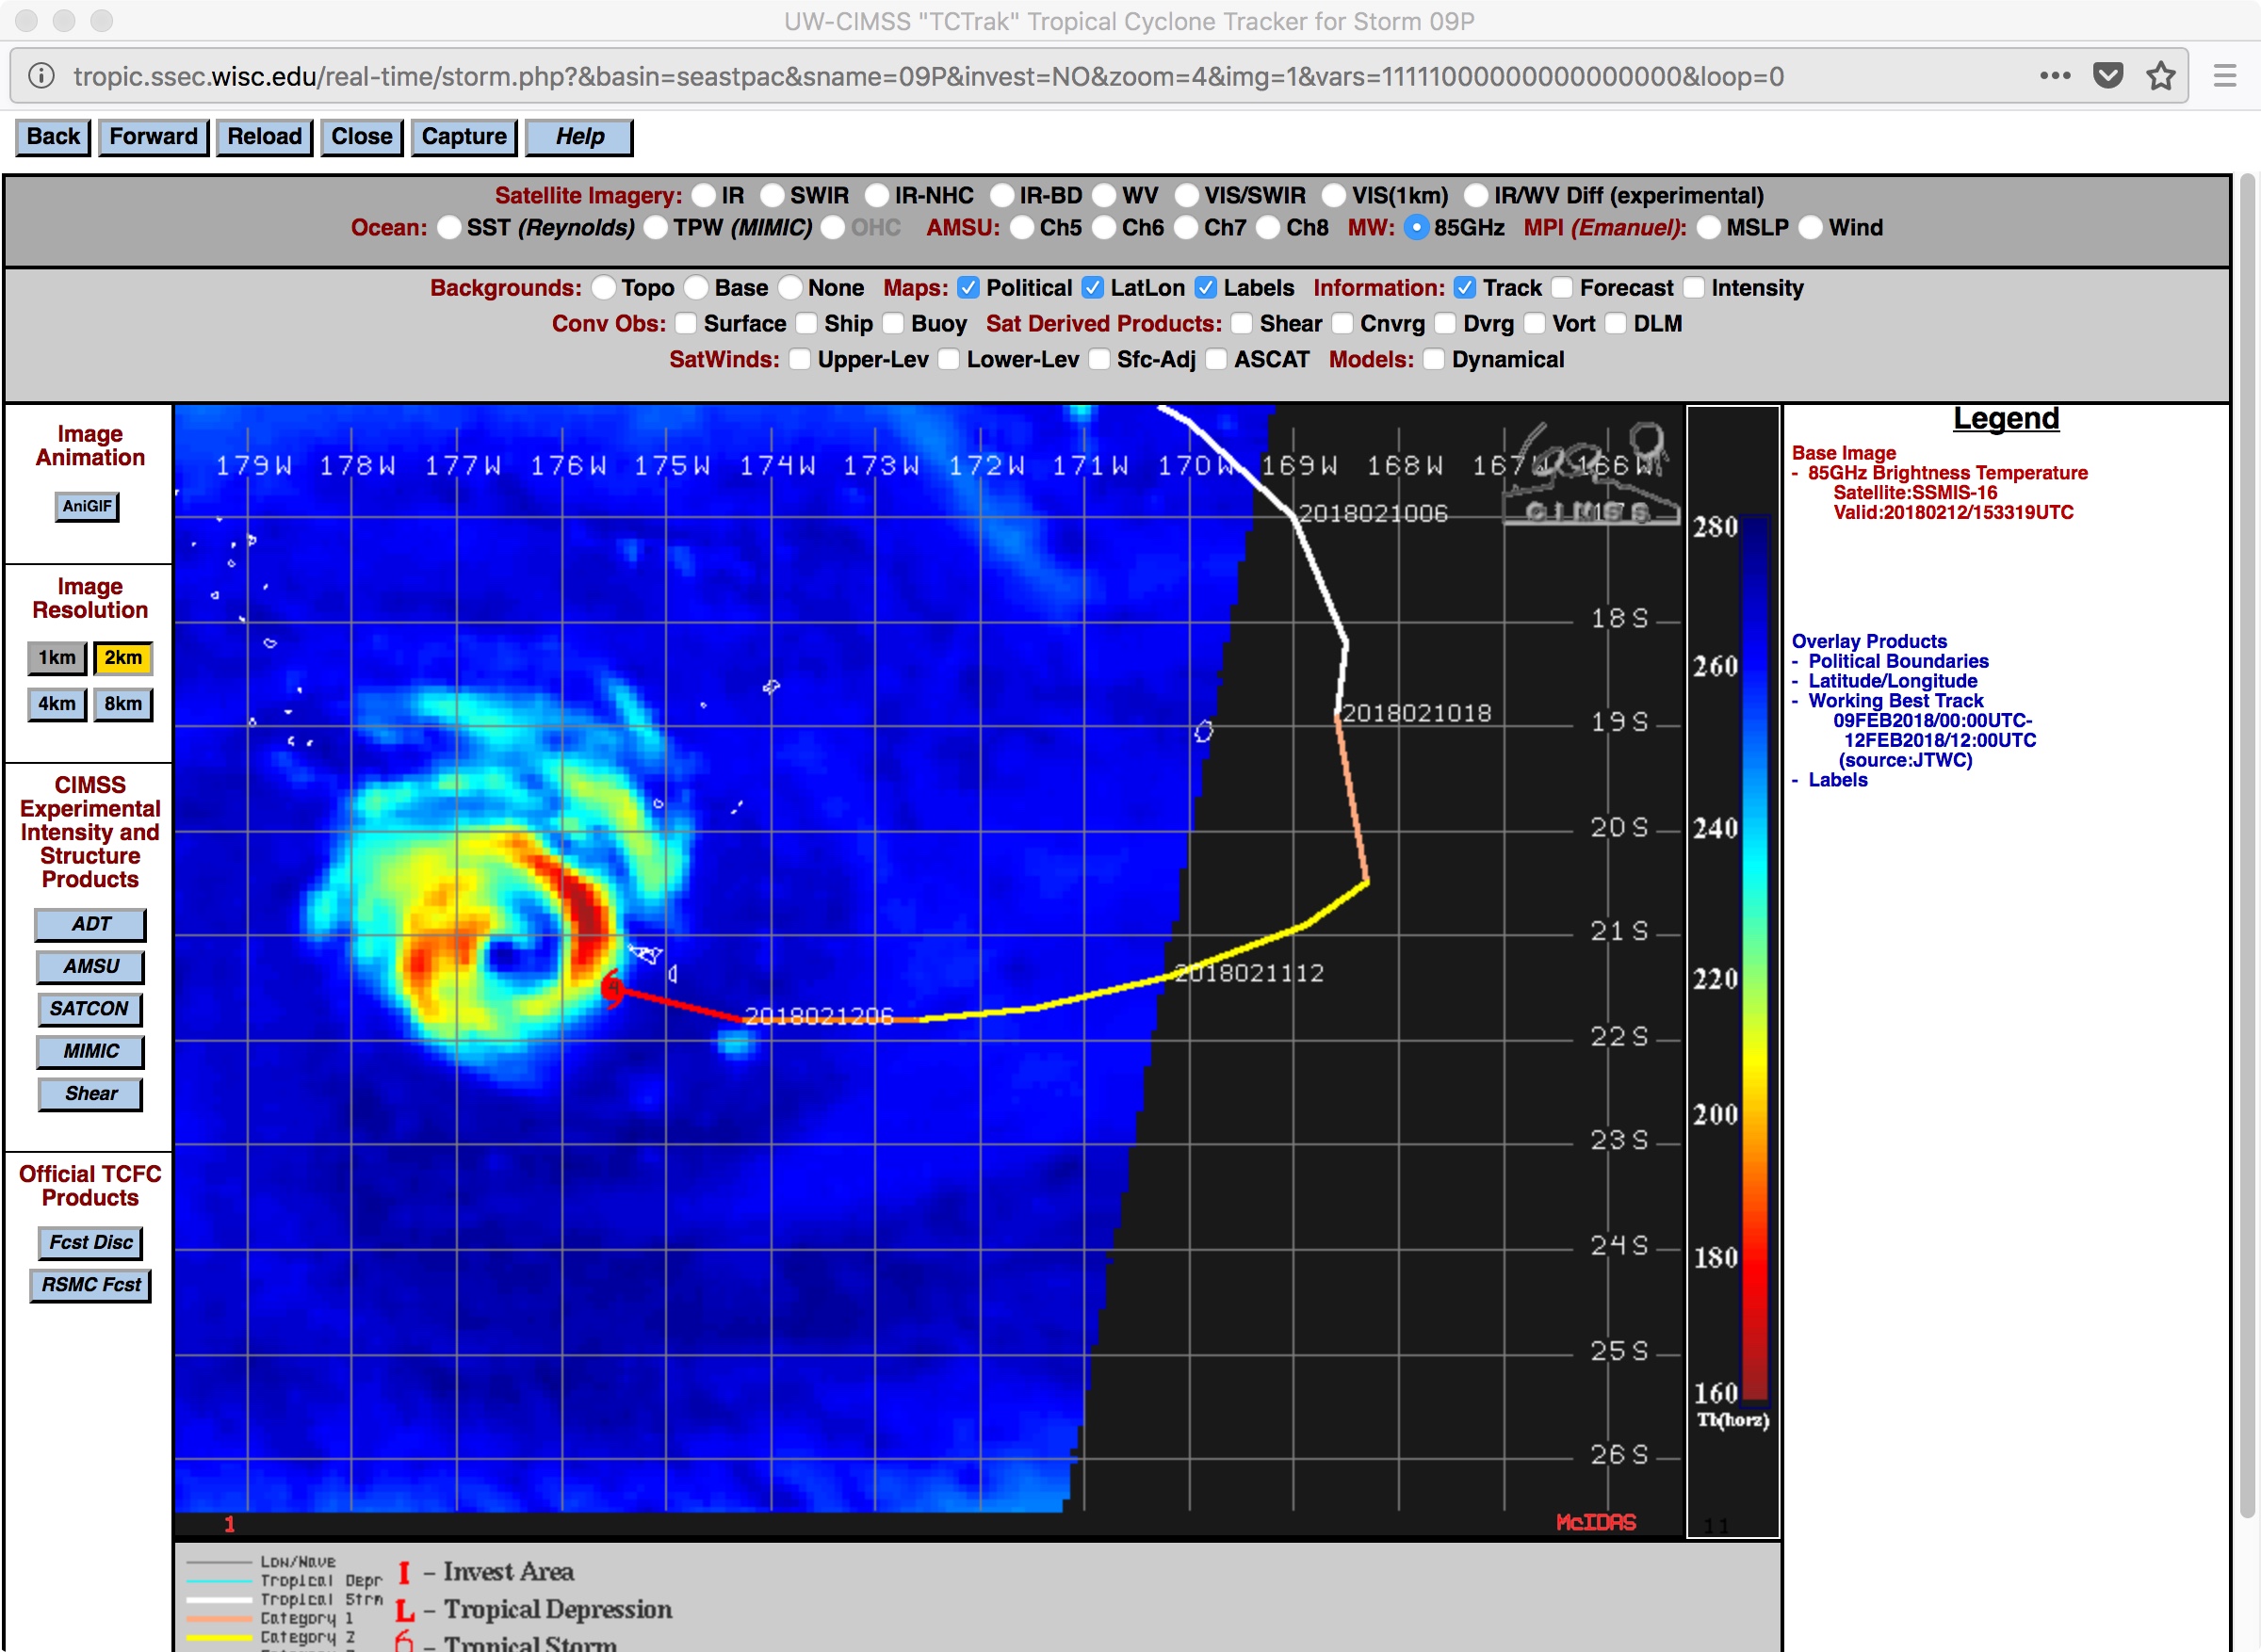The image size is (2261, 1652).
Task: Enable the Intensity information checkbox
Action: pos(1693,288)
